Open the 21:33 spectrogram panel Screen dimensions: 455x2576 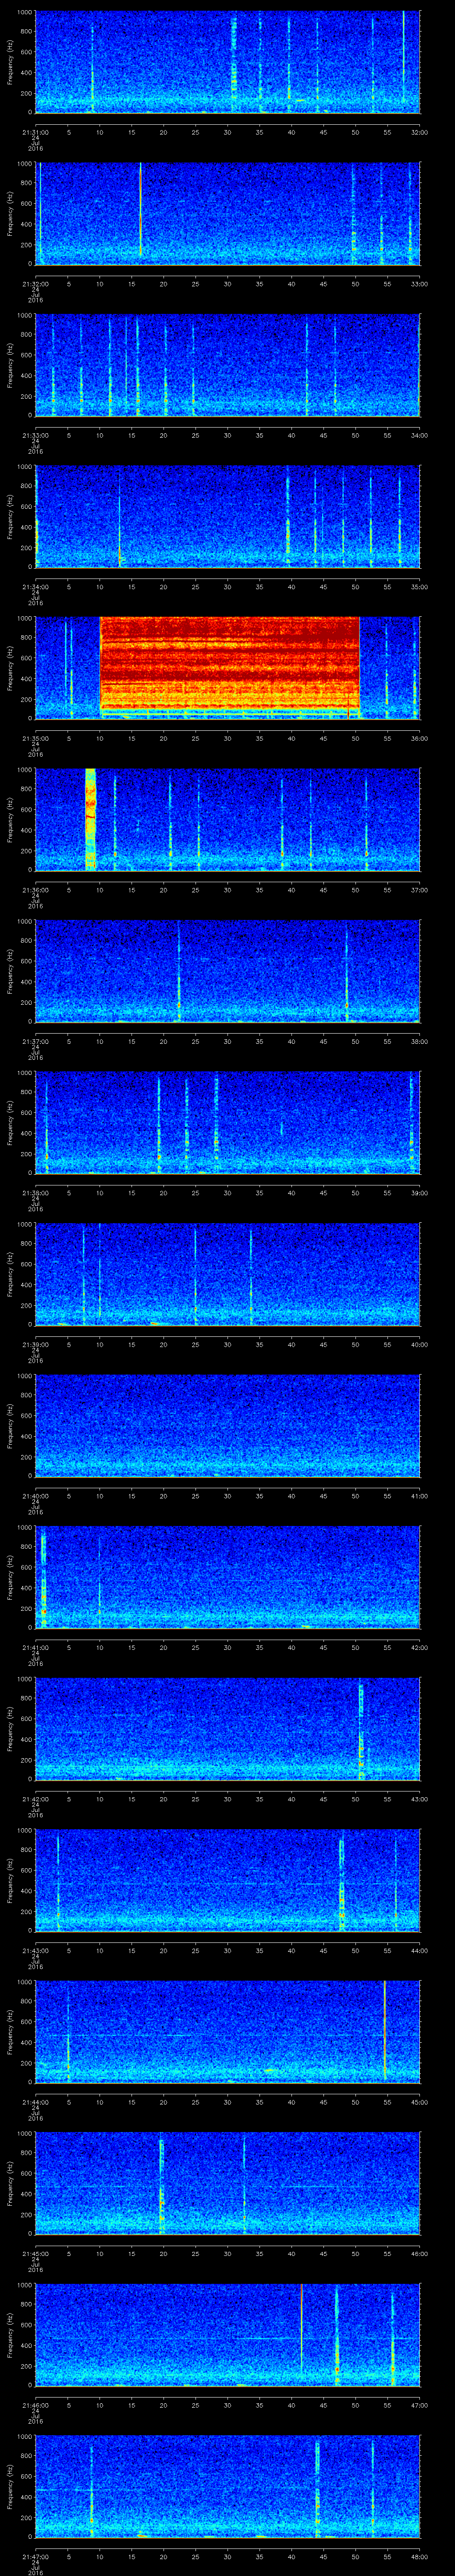tap(228, 365)
